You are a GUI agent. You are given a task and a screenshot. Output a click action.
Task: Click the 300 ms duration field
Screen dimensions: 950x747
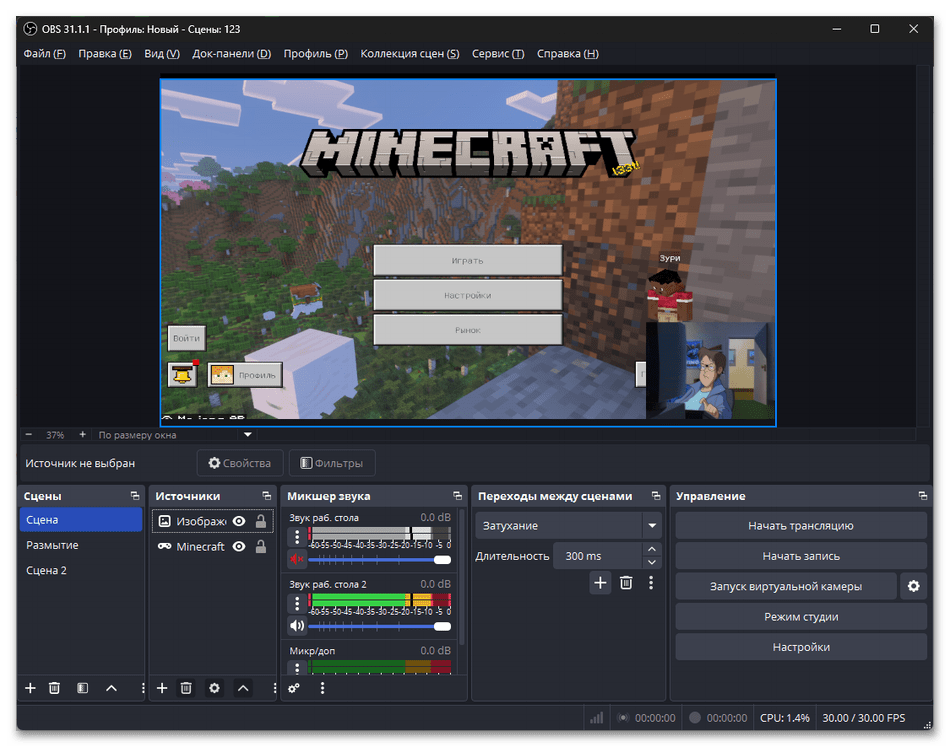point(597,556)
